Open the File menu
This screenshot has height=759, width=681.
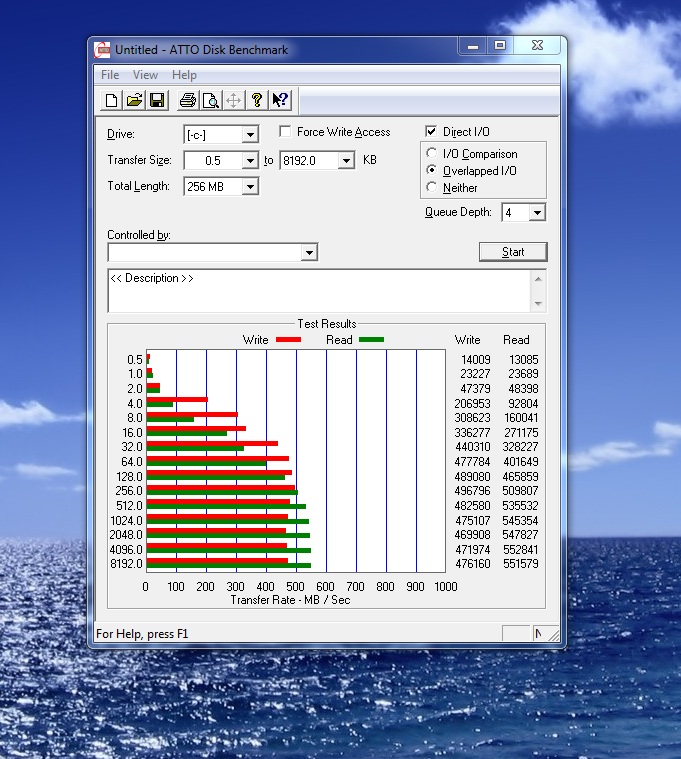click(x=110, y=75)
